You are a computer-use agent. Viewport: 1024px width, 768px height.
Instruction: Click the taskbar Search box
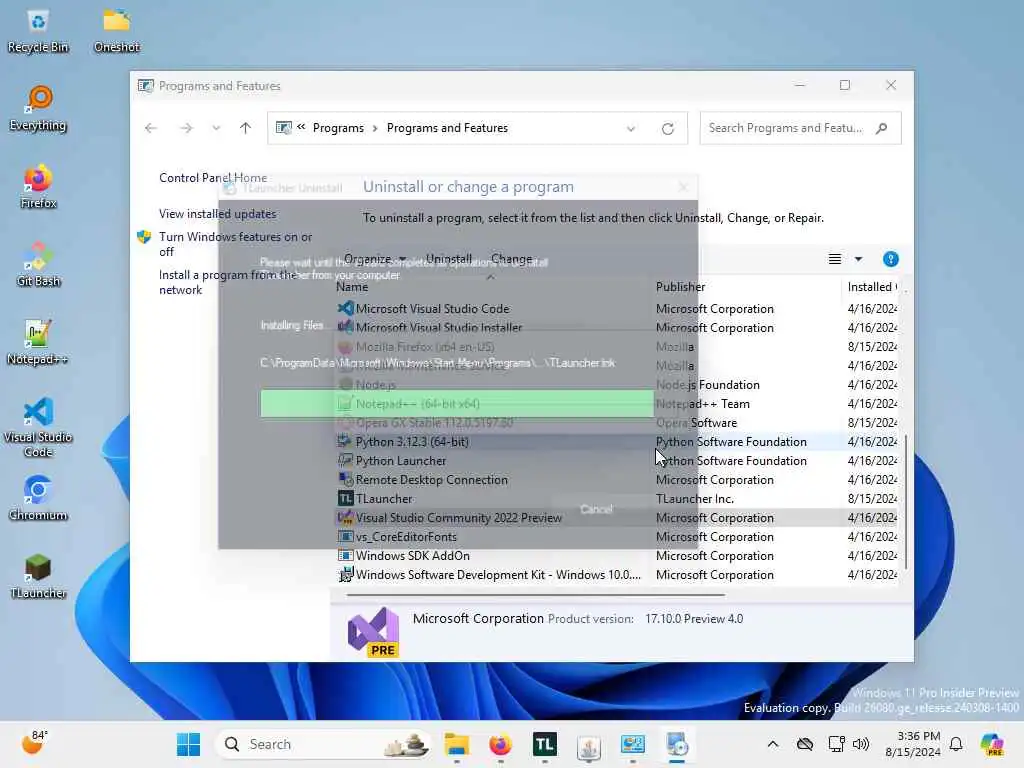(325, 744)
